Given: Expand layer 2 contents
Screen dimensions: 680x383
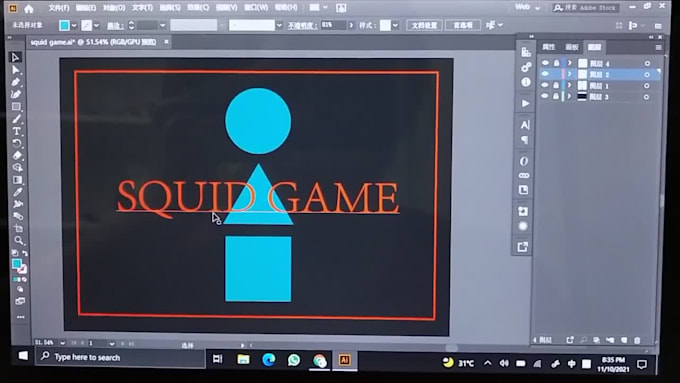Looking at the screenshot, I should [x=570, y=74].
